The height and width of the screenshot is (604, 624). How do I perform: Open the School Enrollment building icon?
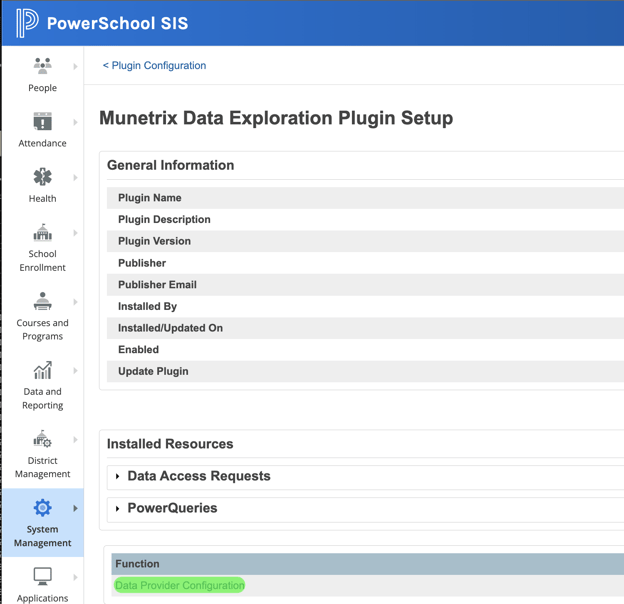pos(43,232)
